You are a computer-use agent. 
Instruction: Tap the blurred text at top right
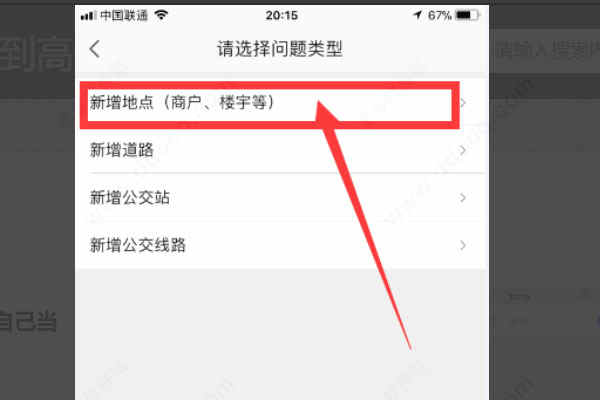coord(546,50)
